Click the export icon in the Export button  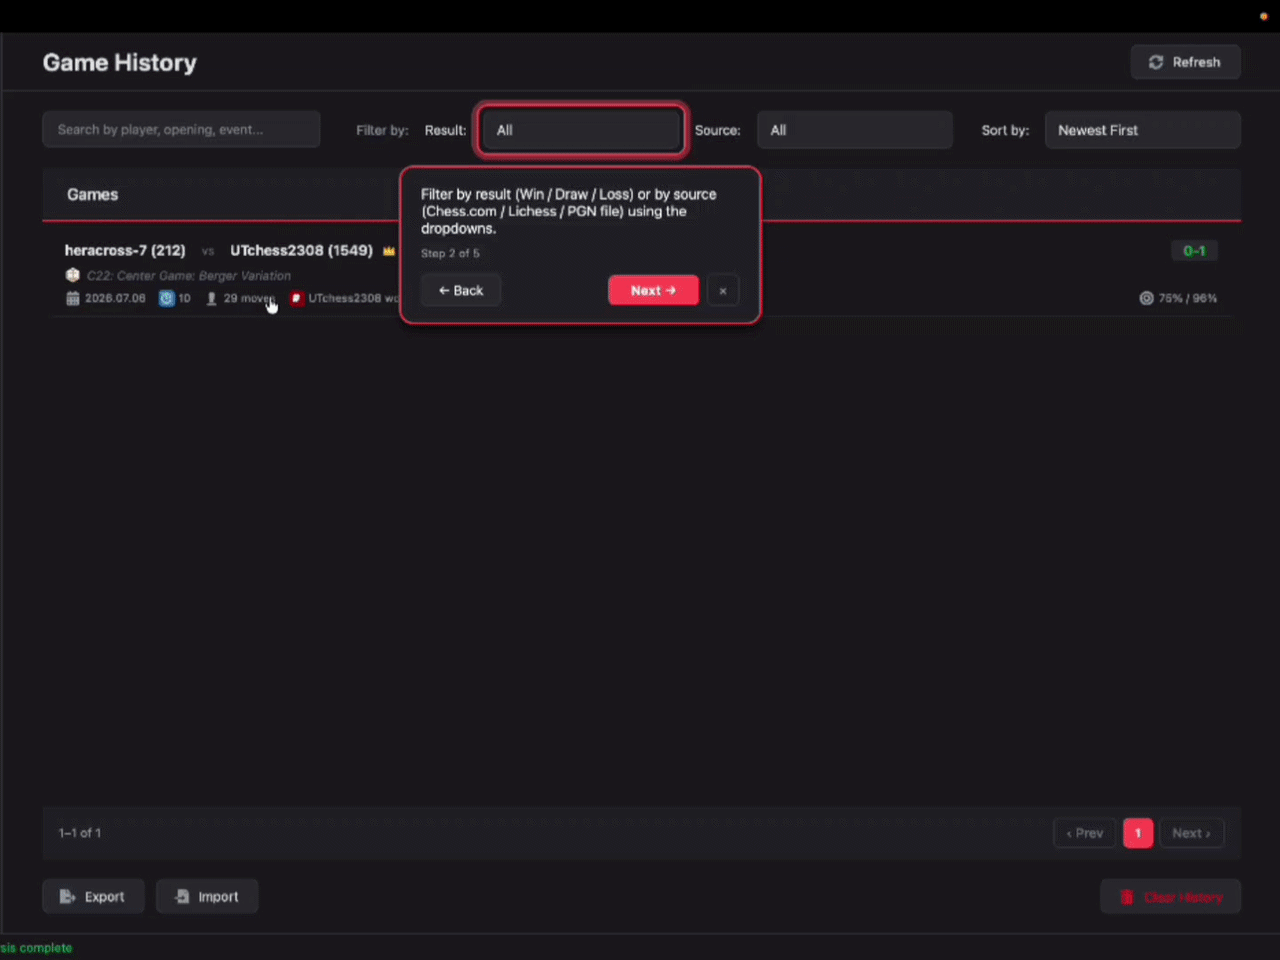pos(67,897)
